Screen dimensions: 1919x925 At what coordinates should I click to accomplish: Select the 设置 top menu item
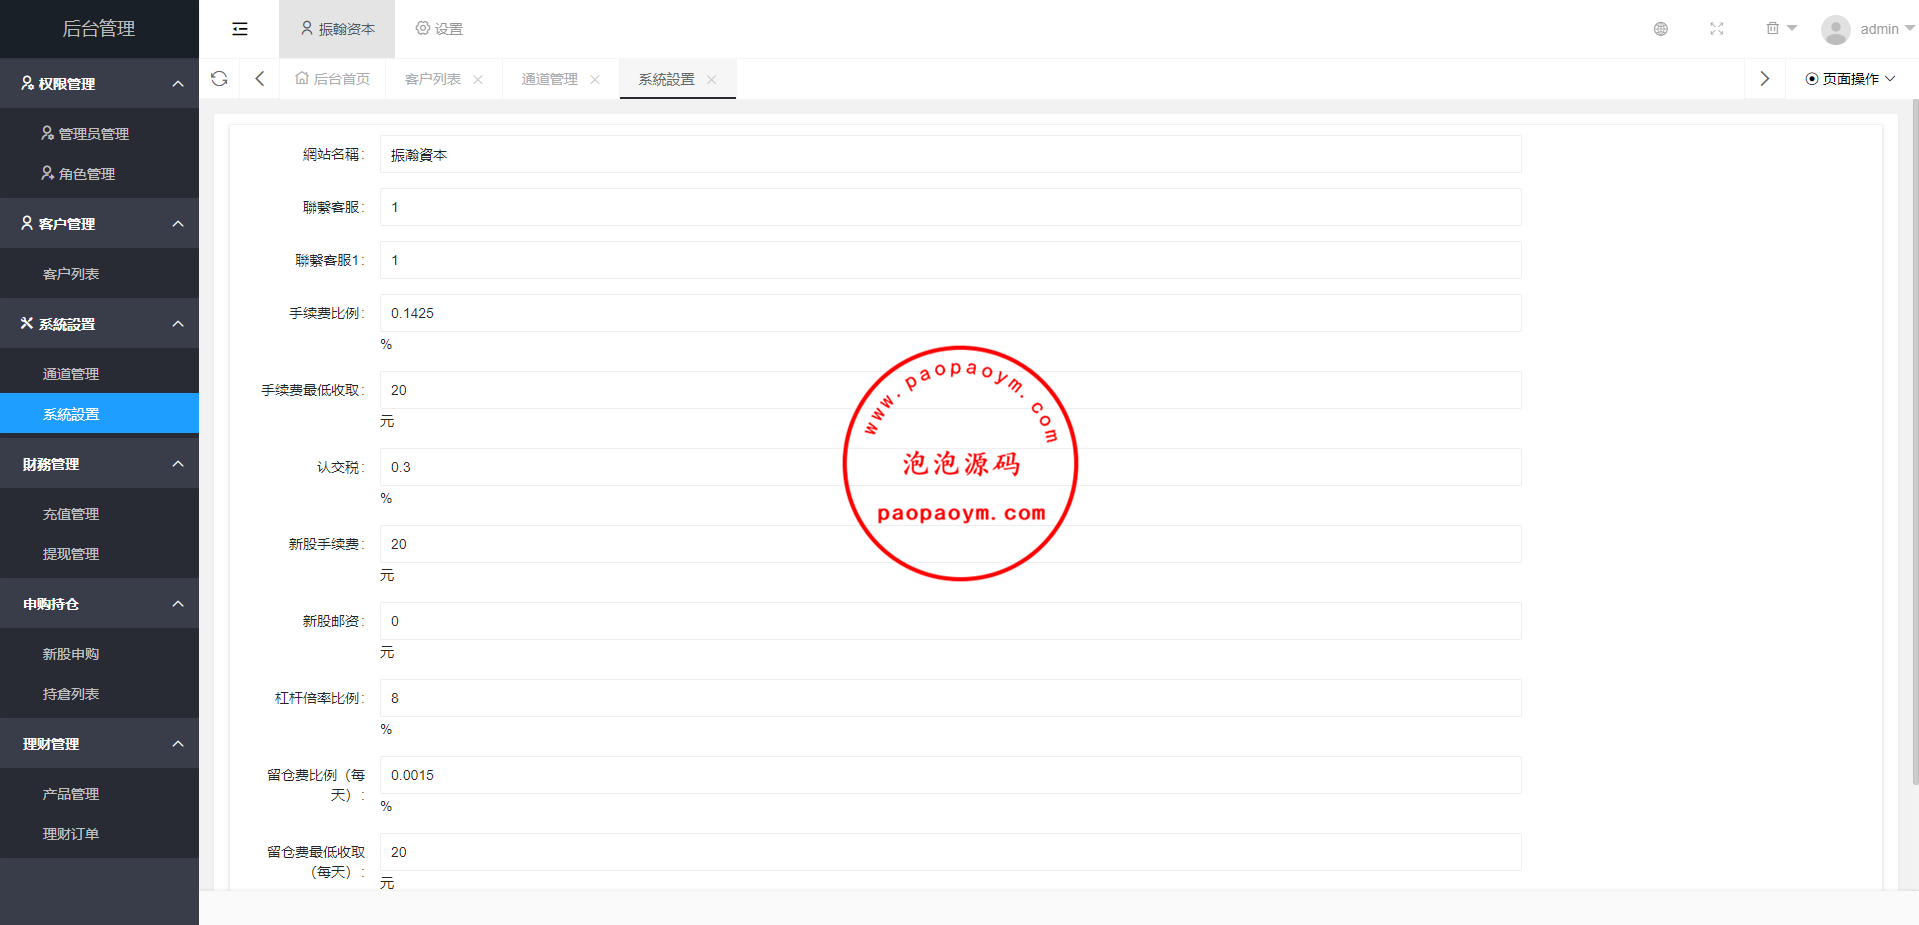point(439,29)
